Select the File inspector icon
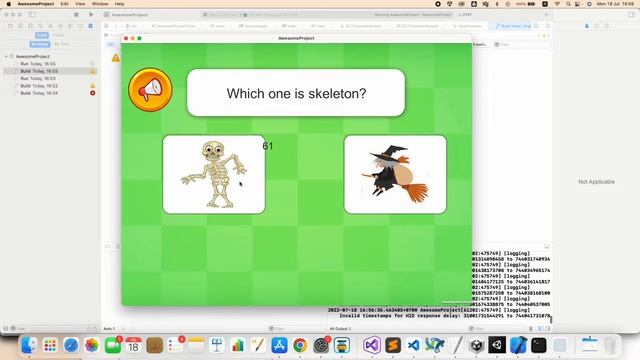This screenshot has width=640, height=360. point(587,26)
